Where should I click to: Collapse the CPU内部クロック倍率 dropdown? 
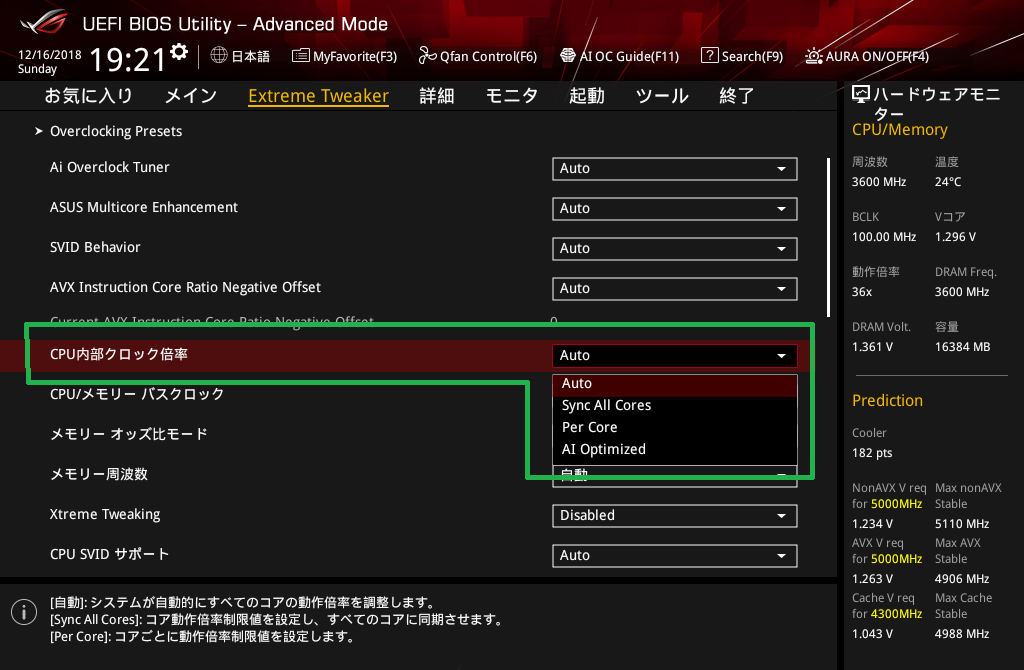click(675, 355)
